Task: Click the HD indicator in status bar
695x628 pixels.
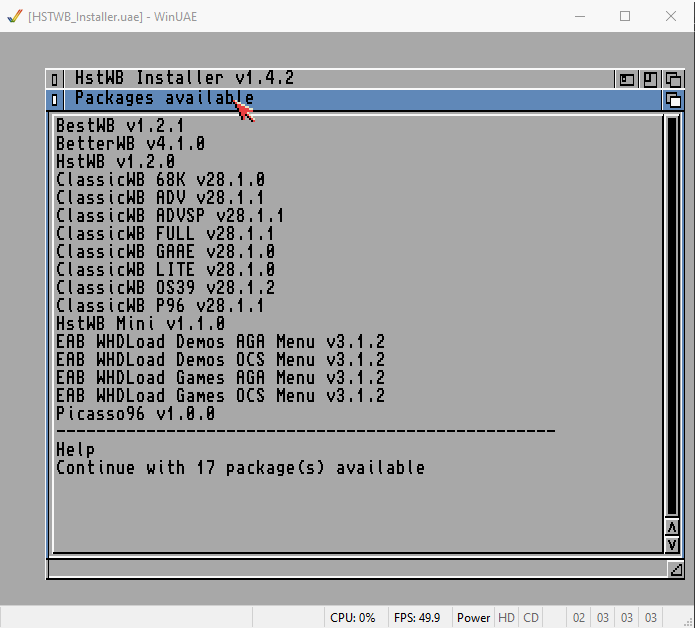Action: coord(506,618)
